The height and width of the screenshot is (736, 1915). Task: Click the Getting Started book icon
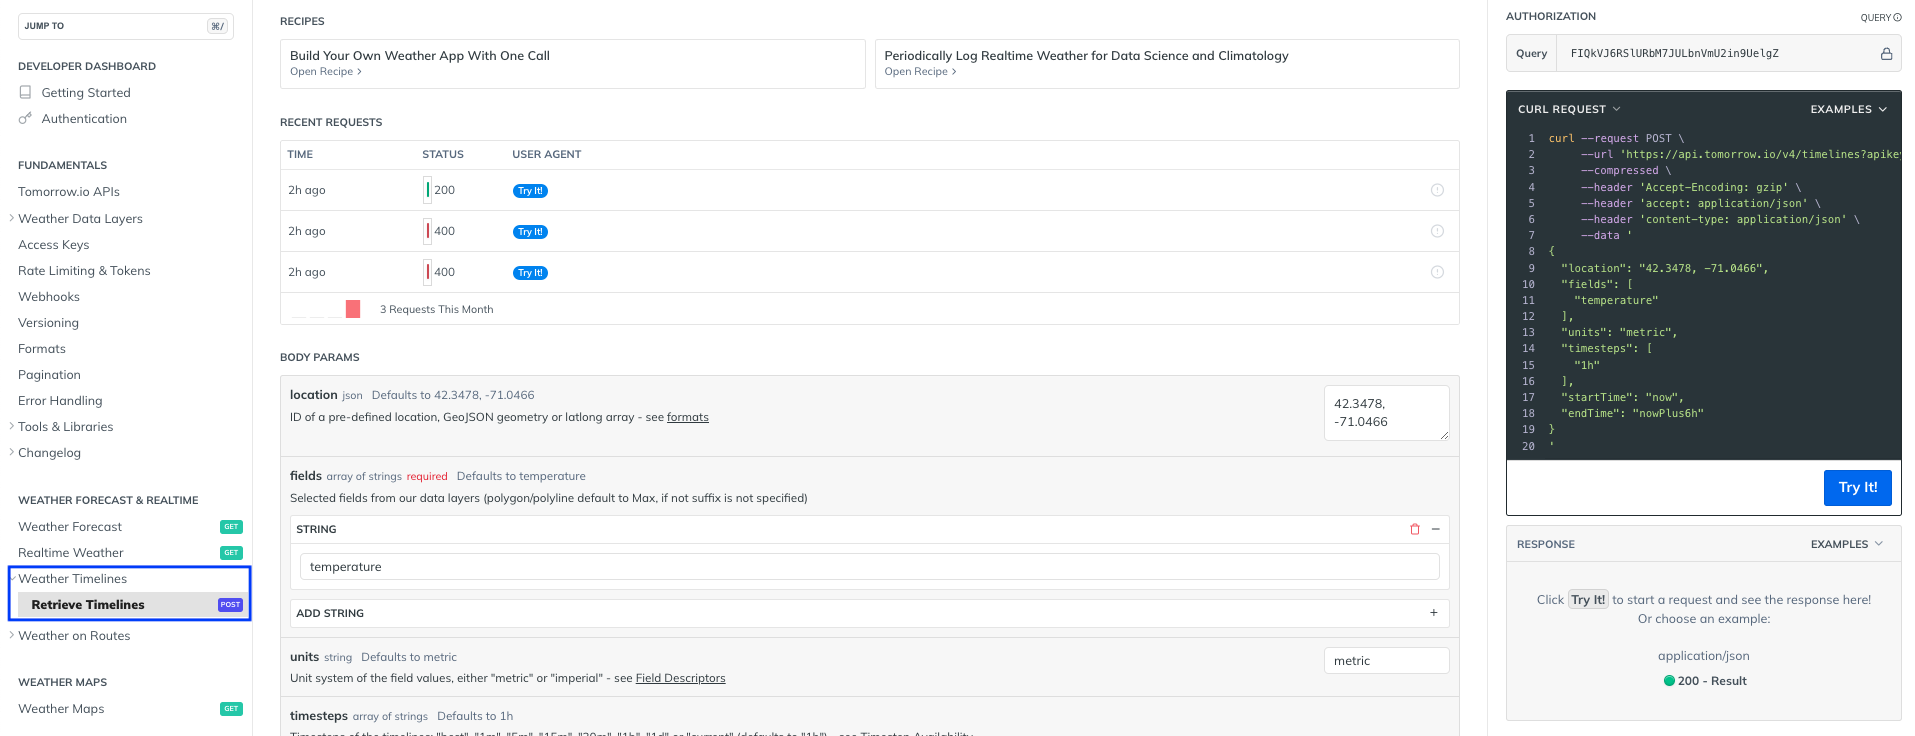[x=25, y=92]
